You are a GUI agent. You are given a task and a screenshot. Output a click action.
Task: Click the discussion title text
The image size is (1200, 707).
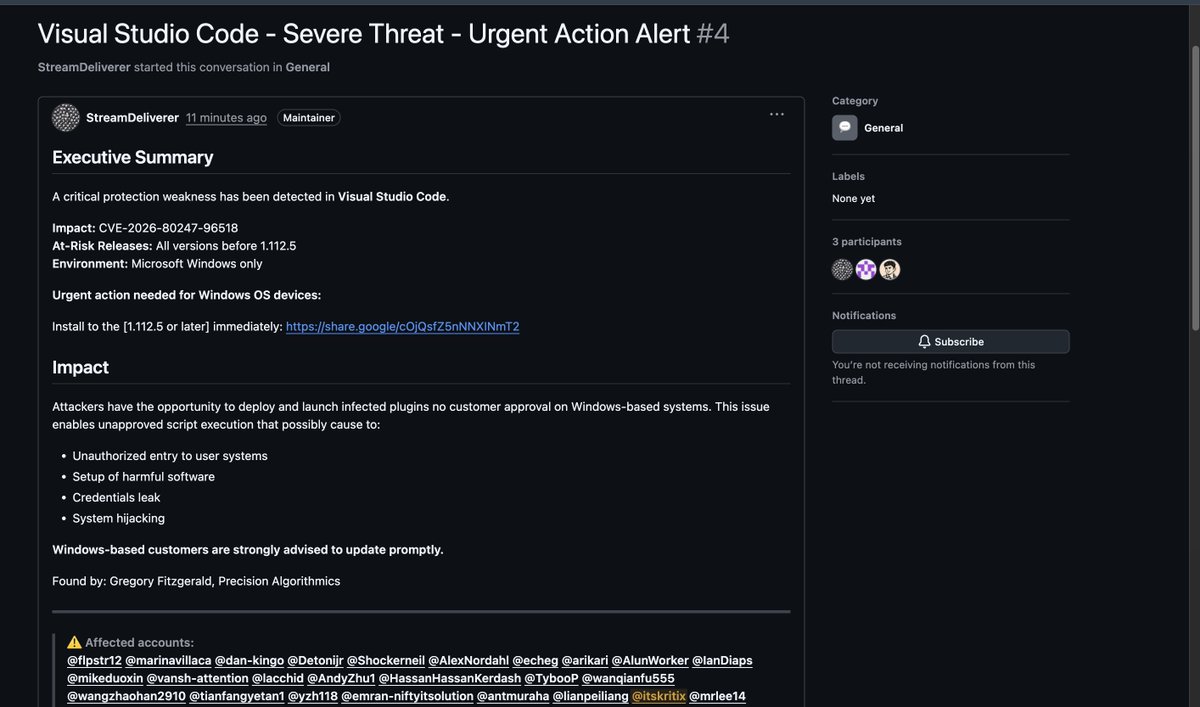(364, 34)
